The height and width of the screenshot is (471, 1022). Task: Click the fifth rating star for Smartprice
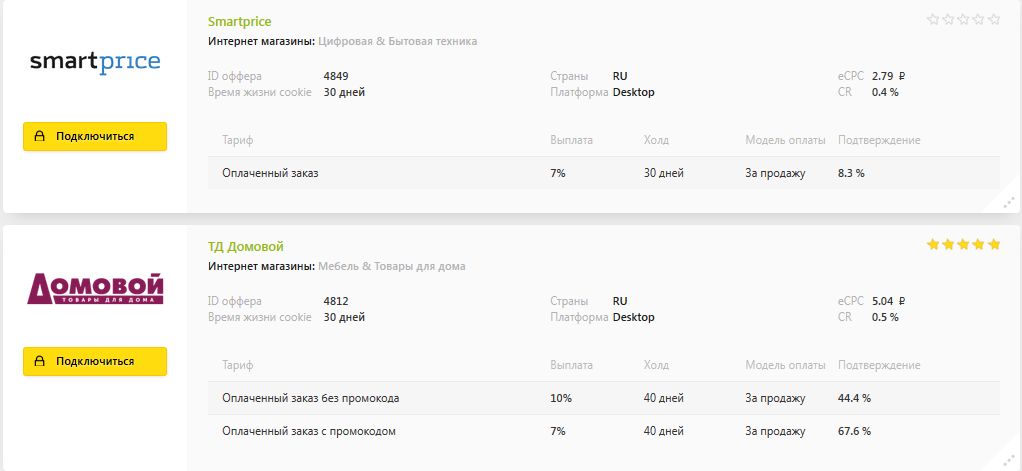pyautogui.click(x=994, y=19)
